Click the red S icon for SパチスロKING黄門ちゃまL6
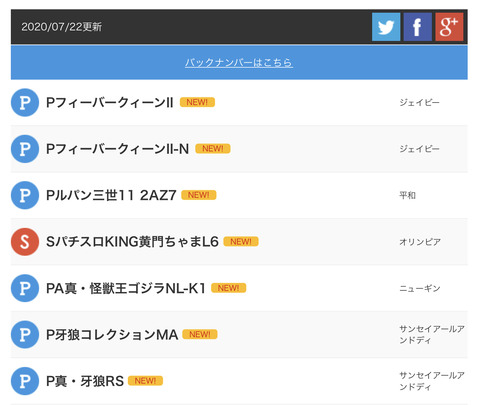The height and width of the screenshot is (405, 480). tap(25, 242)
